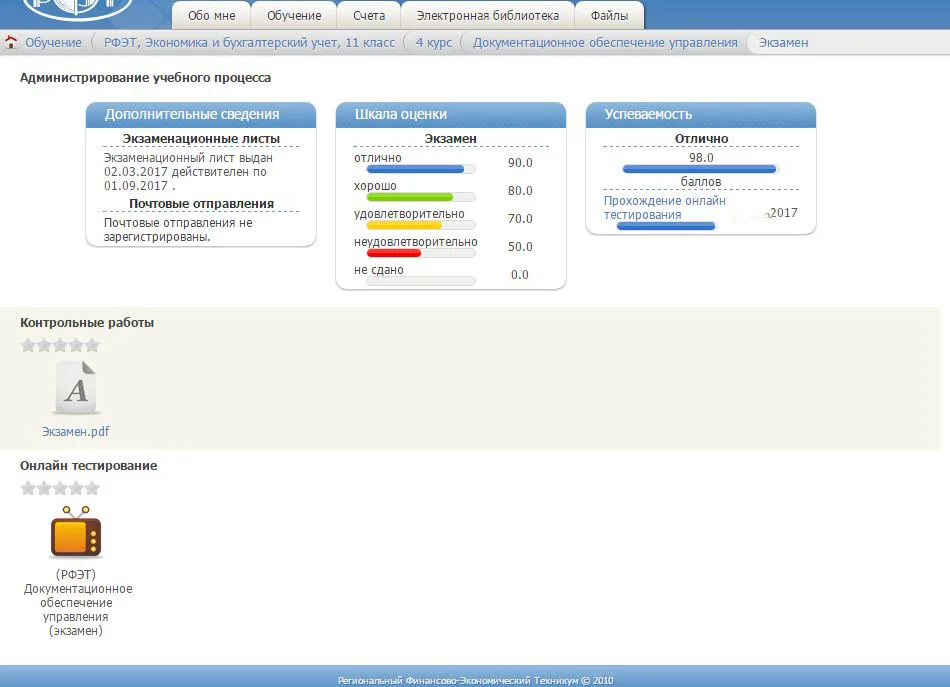Open the Обо мне tab
Screen dimensions: 950x687
coord(211,16)
